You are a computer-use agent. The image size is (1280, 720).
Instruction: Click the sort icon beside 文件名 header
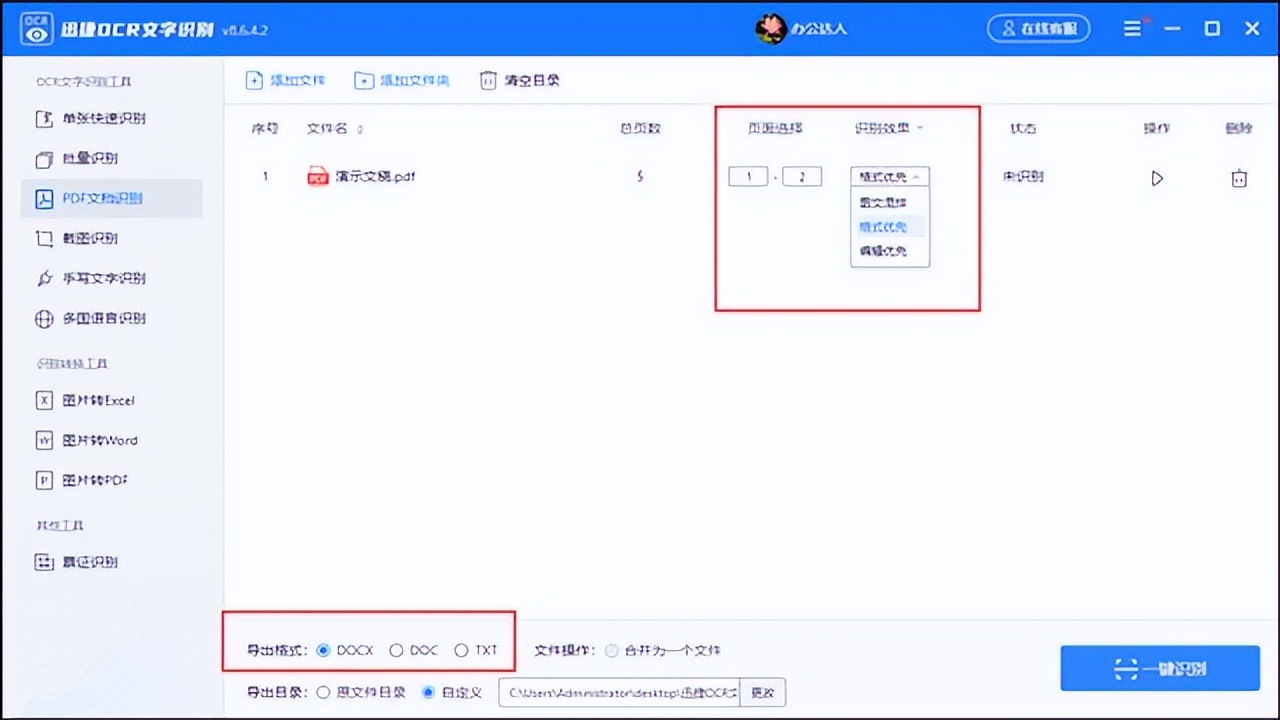coord(360,129)
